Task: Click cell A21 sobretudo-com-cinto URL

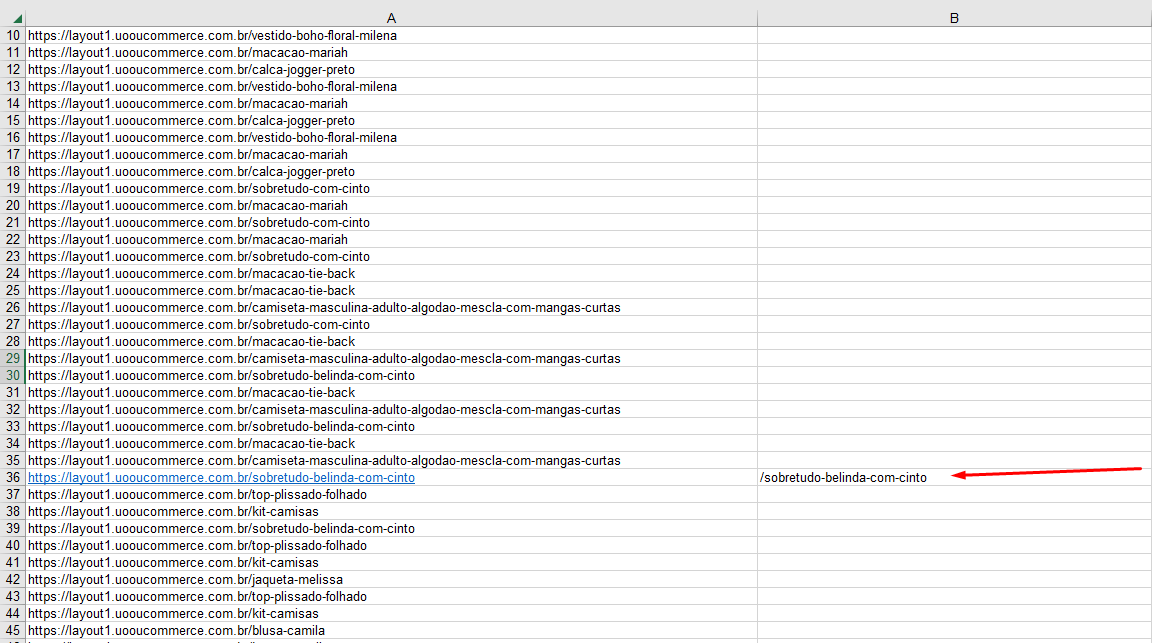Action: coord(391,223)
